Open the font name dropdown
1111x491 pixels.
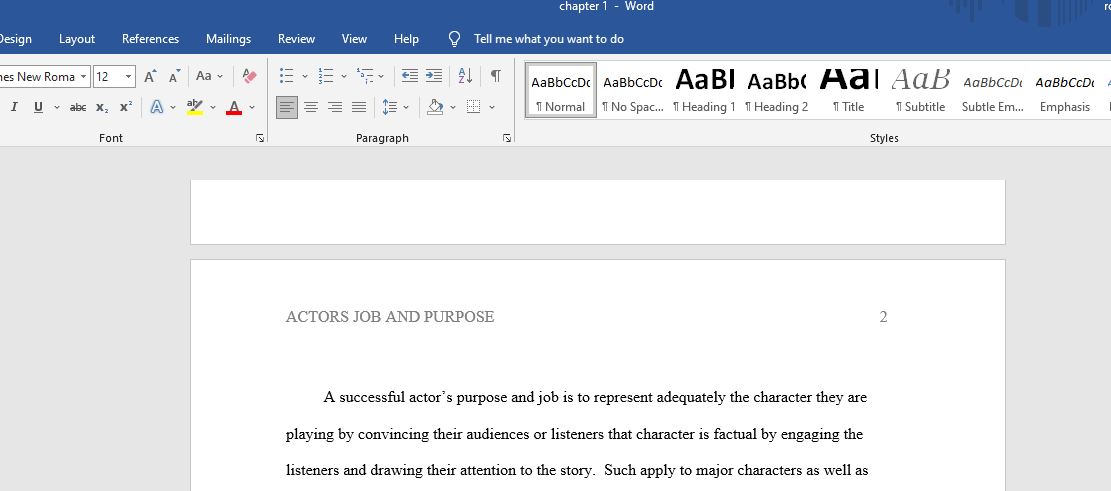pos(84,77)
